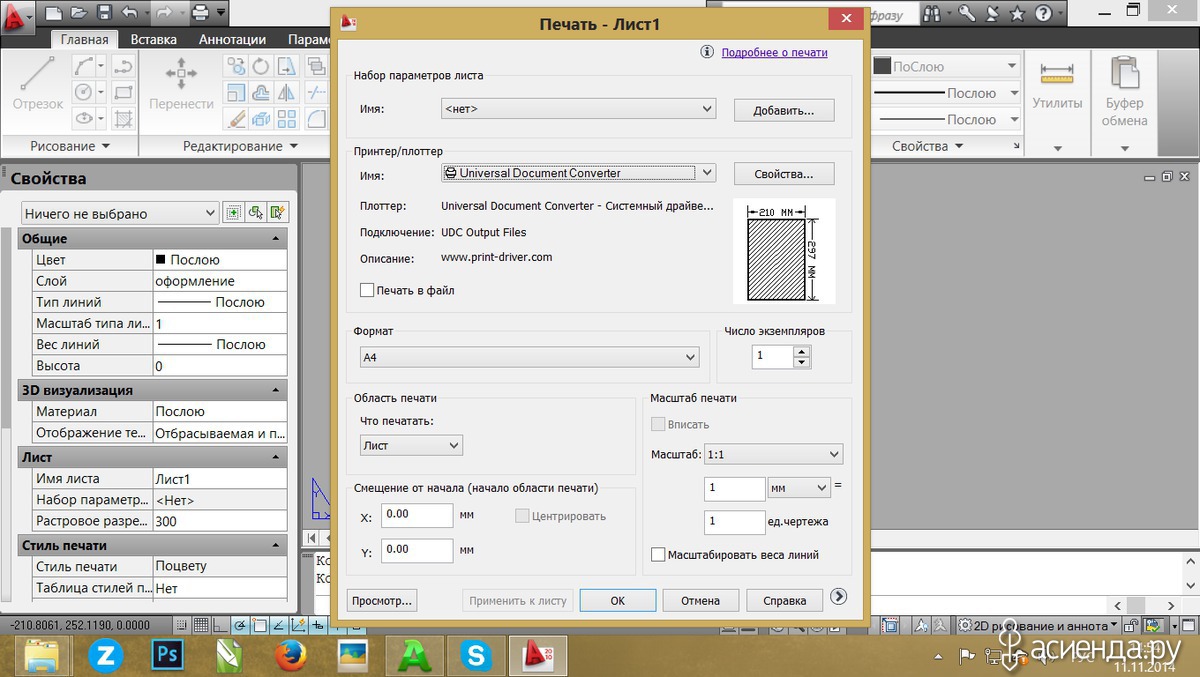This screenshot has height=677, width=1200.
Task: Select the Array tool icon
Action: (287, 119)
